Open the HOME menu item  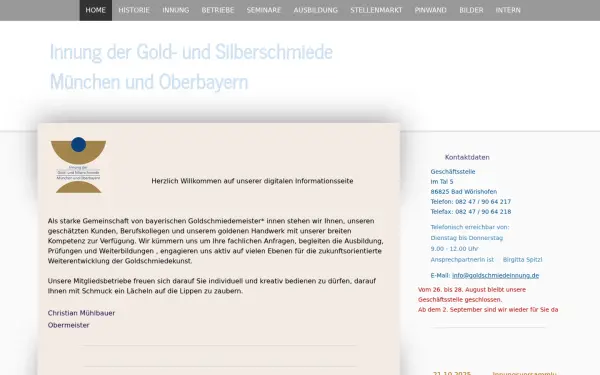tap(96, 10)
